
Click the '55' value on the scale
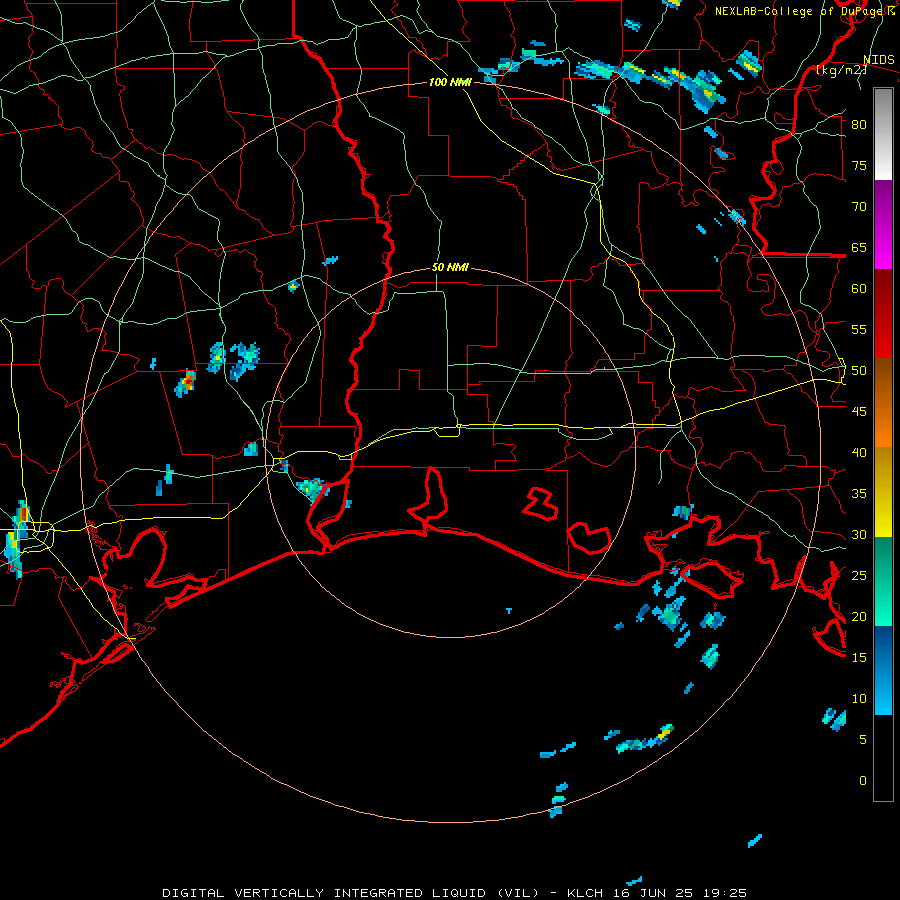859,329
